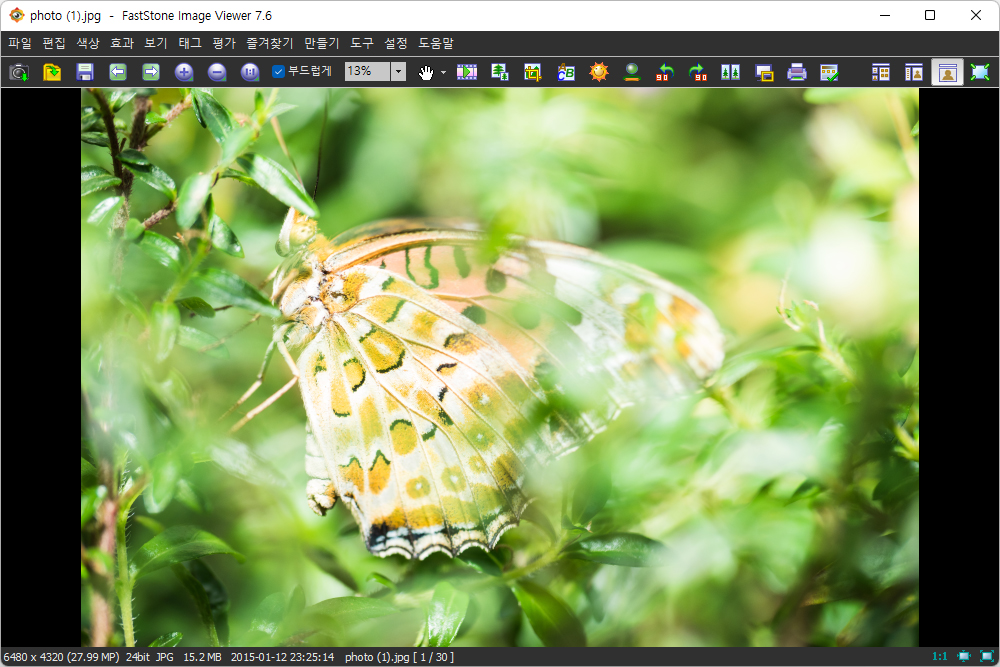
Task: Expand the hand tool dropdown arrow
Action: coord(443,72)
